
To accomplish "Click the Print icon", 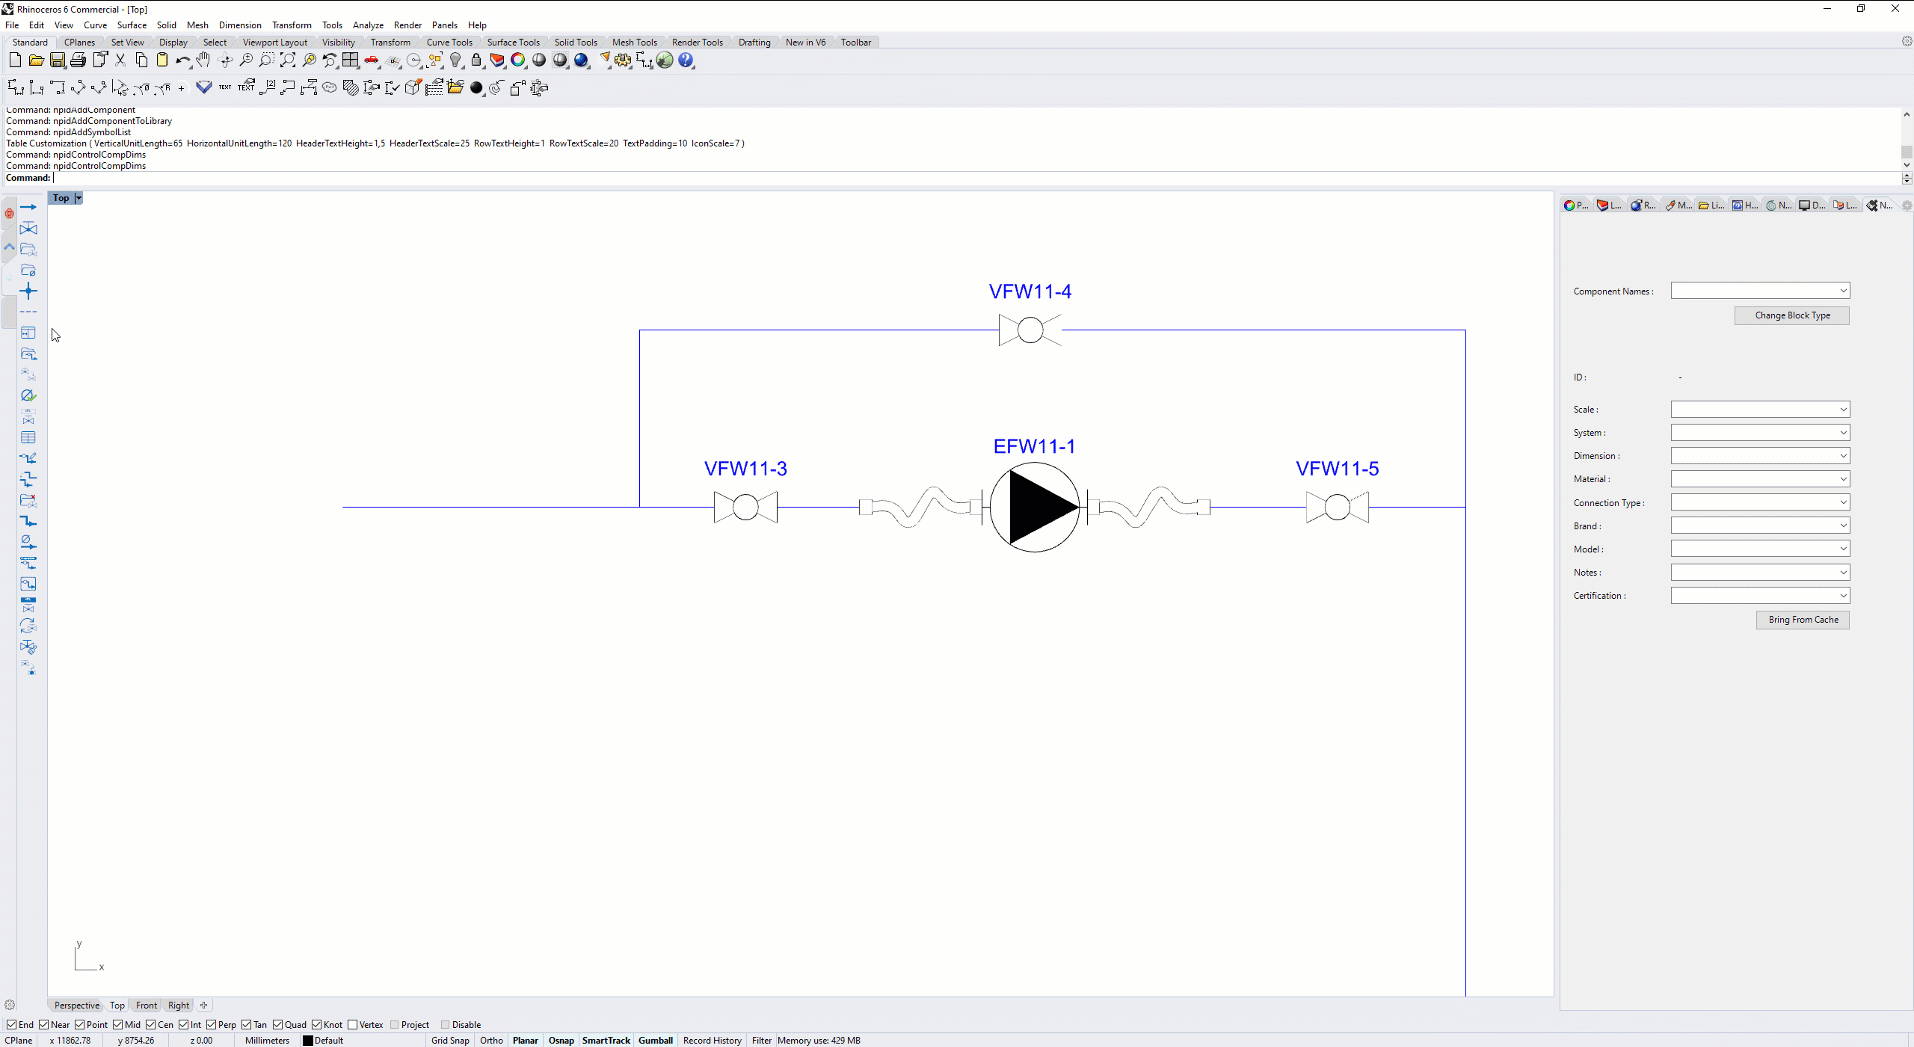I will [x=78, y=60].
